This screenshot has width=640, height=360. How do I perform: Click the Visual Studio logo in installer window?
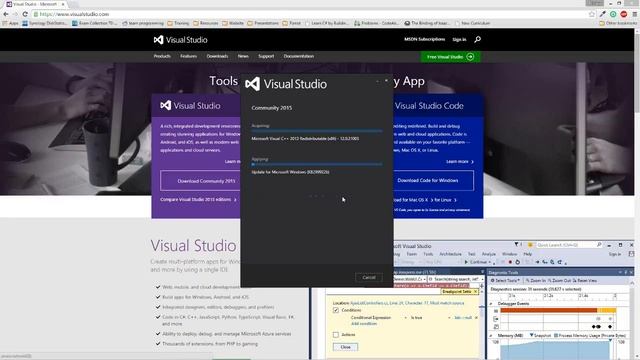click(286, 84)
